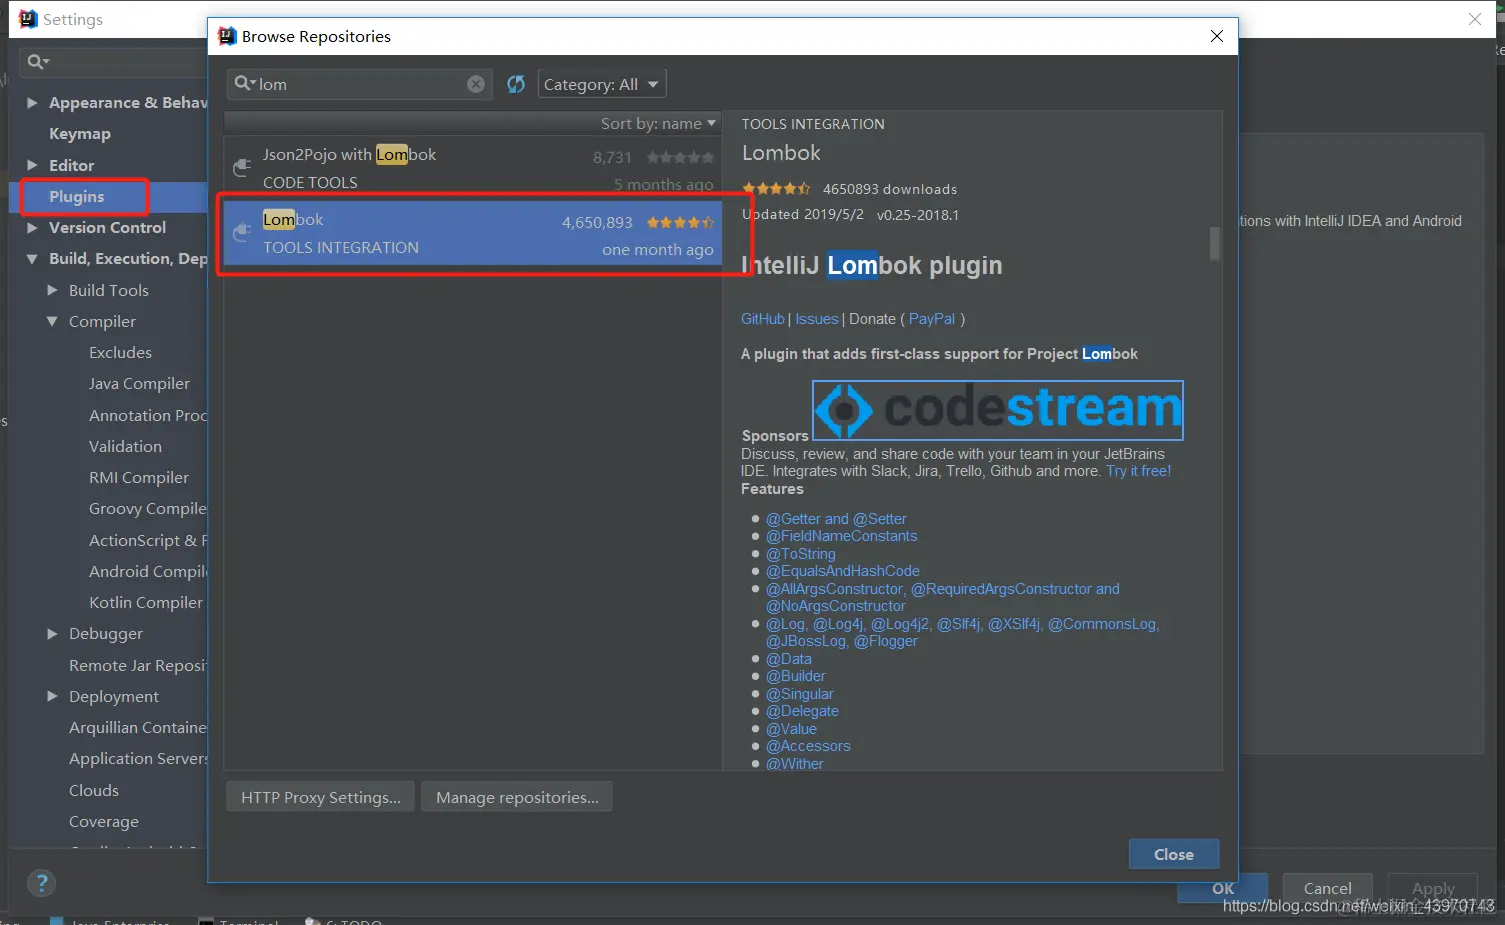
Task: Select Clouds settings item
Action: click(94, 790)
